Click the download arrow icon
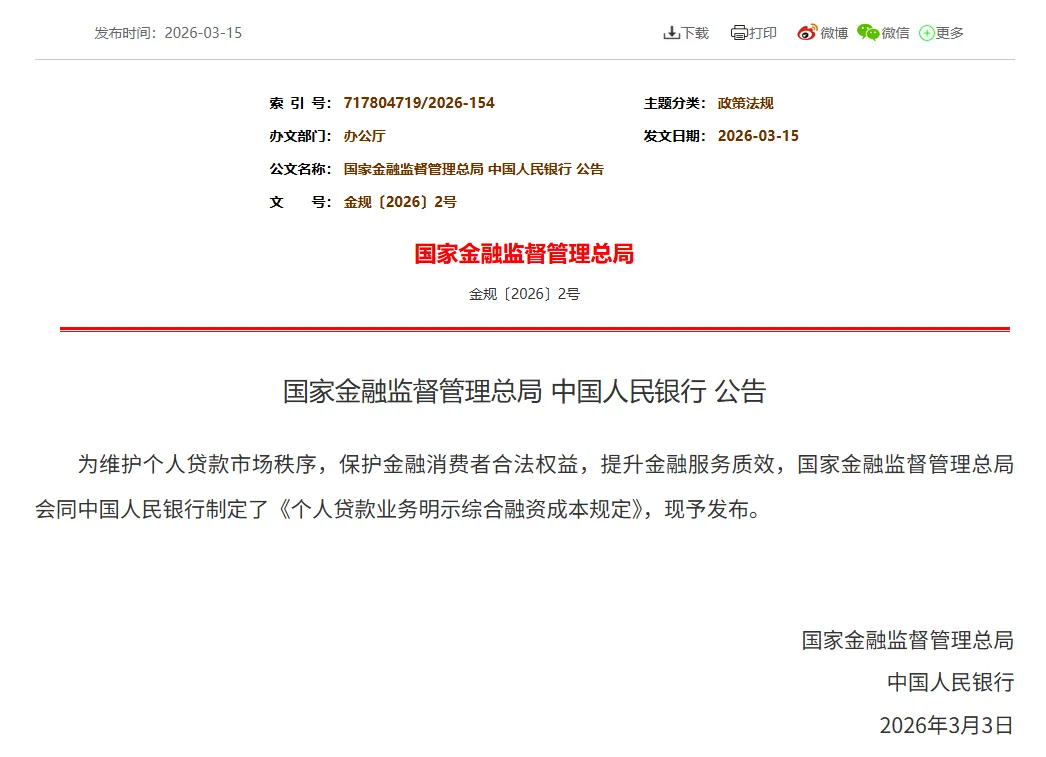 tap(671, 33)
